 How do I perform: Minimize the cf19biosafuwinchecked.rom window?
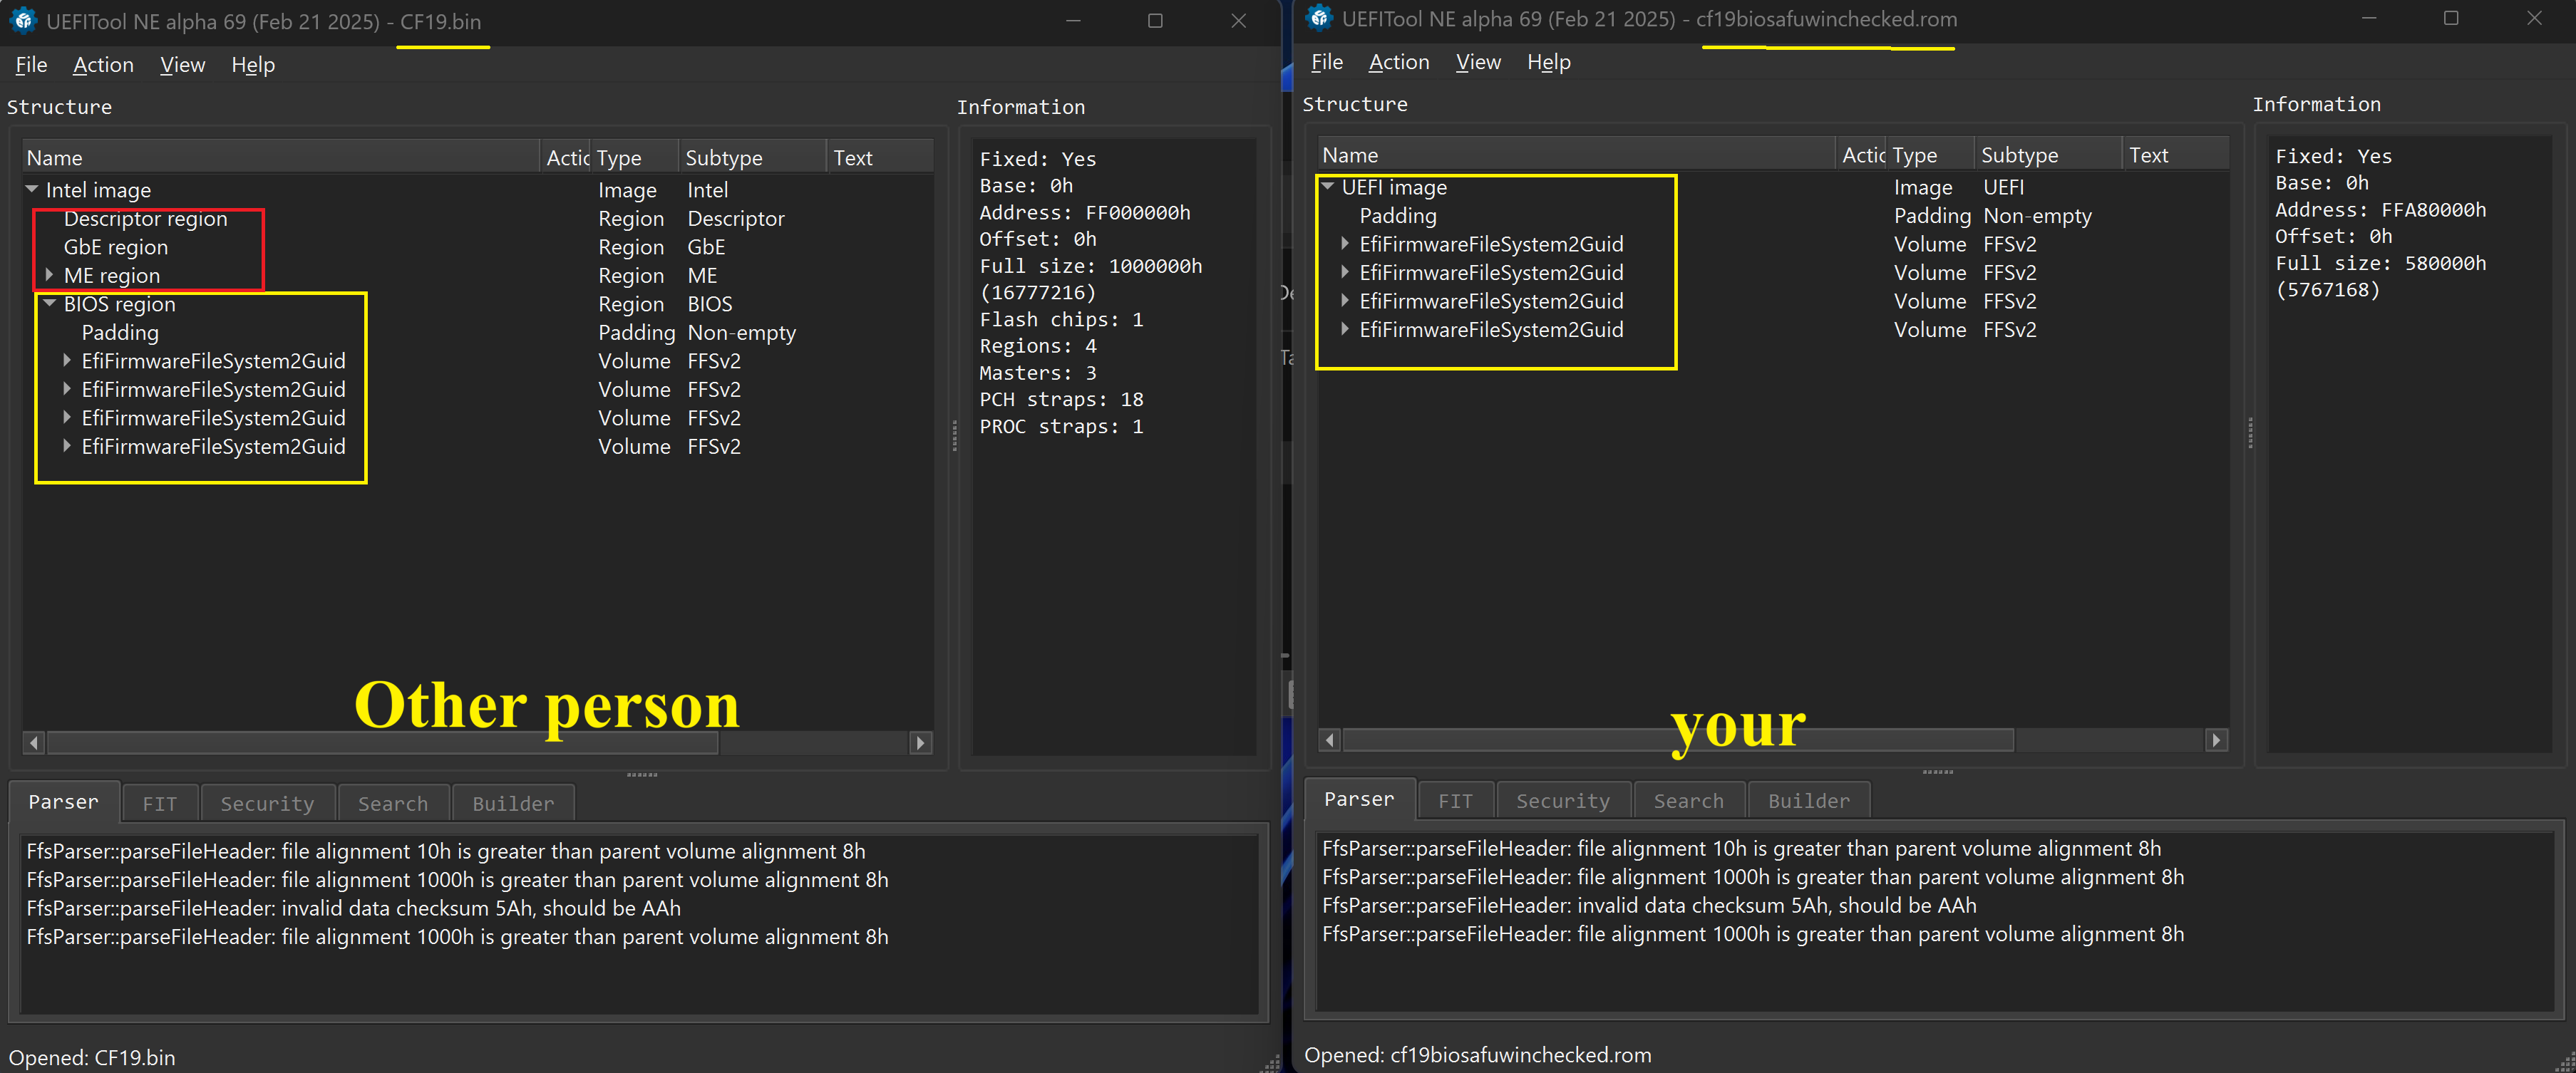click(x=2368, y=18)
